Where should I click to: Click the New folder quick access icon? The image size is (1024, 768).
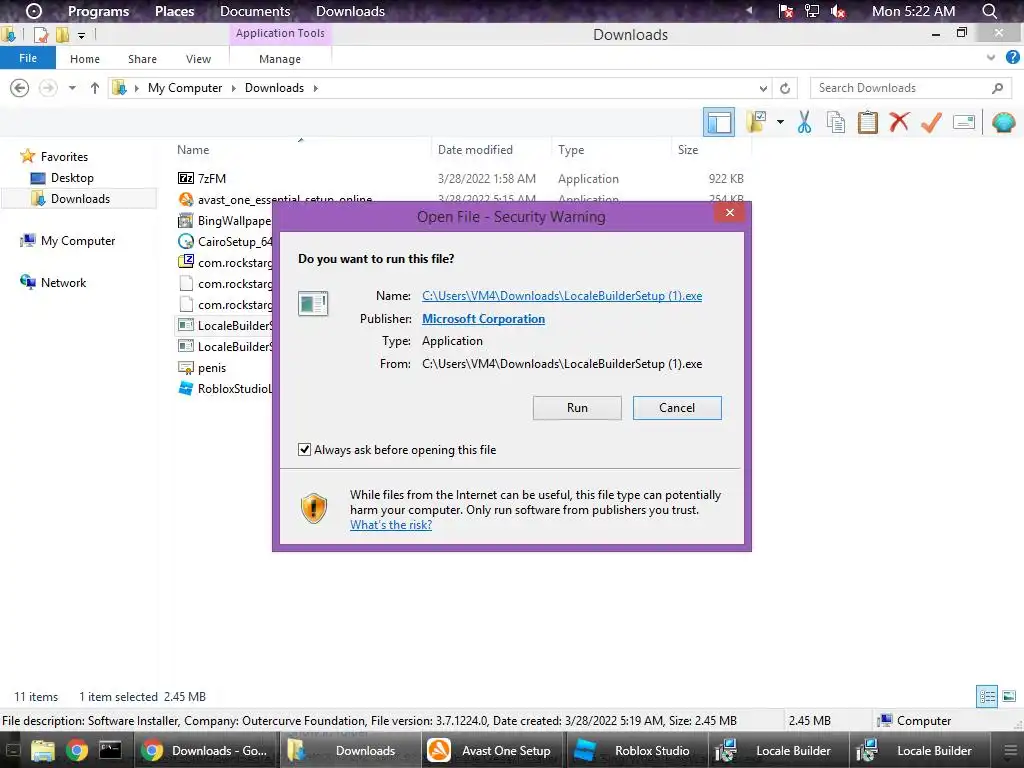click(x=63, y=35)
